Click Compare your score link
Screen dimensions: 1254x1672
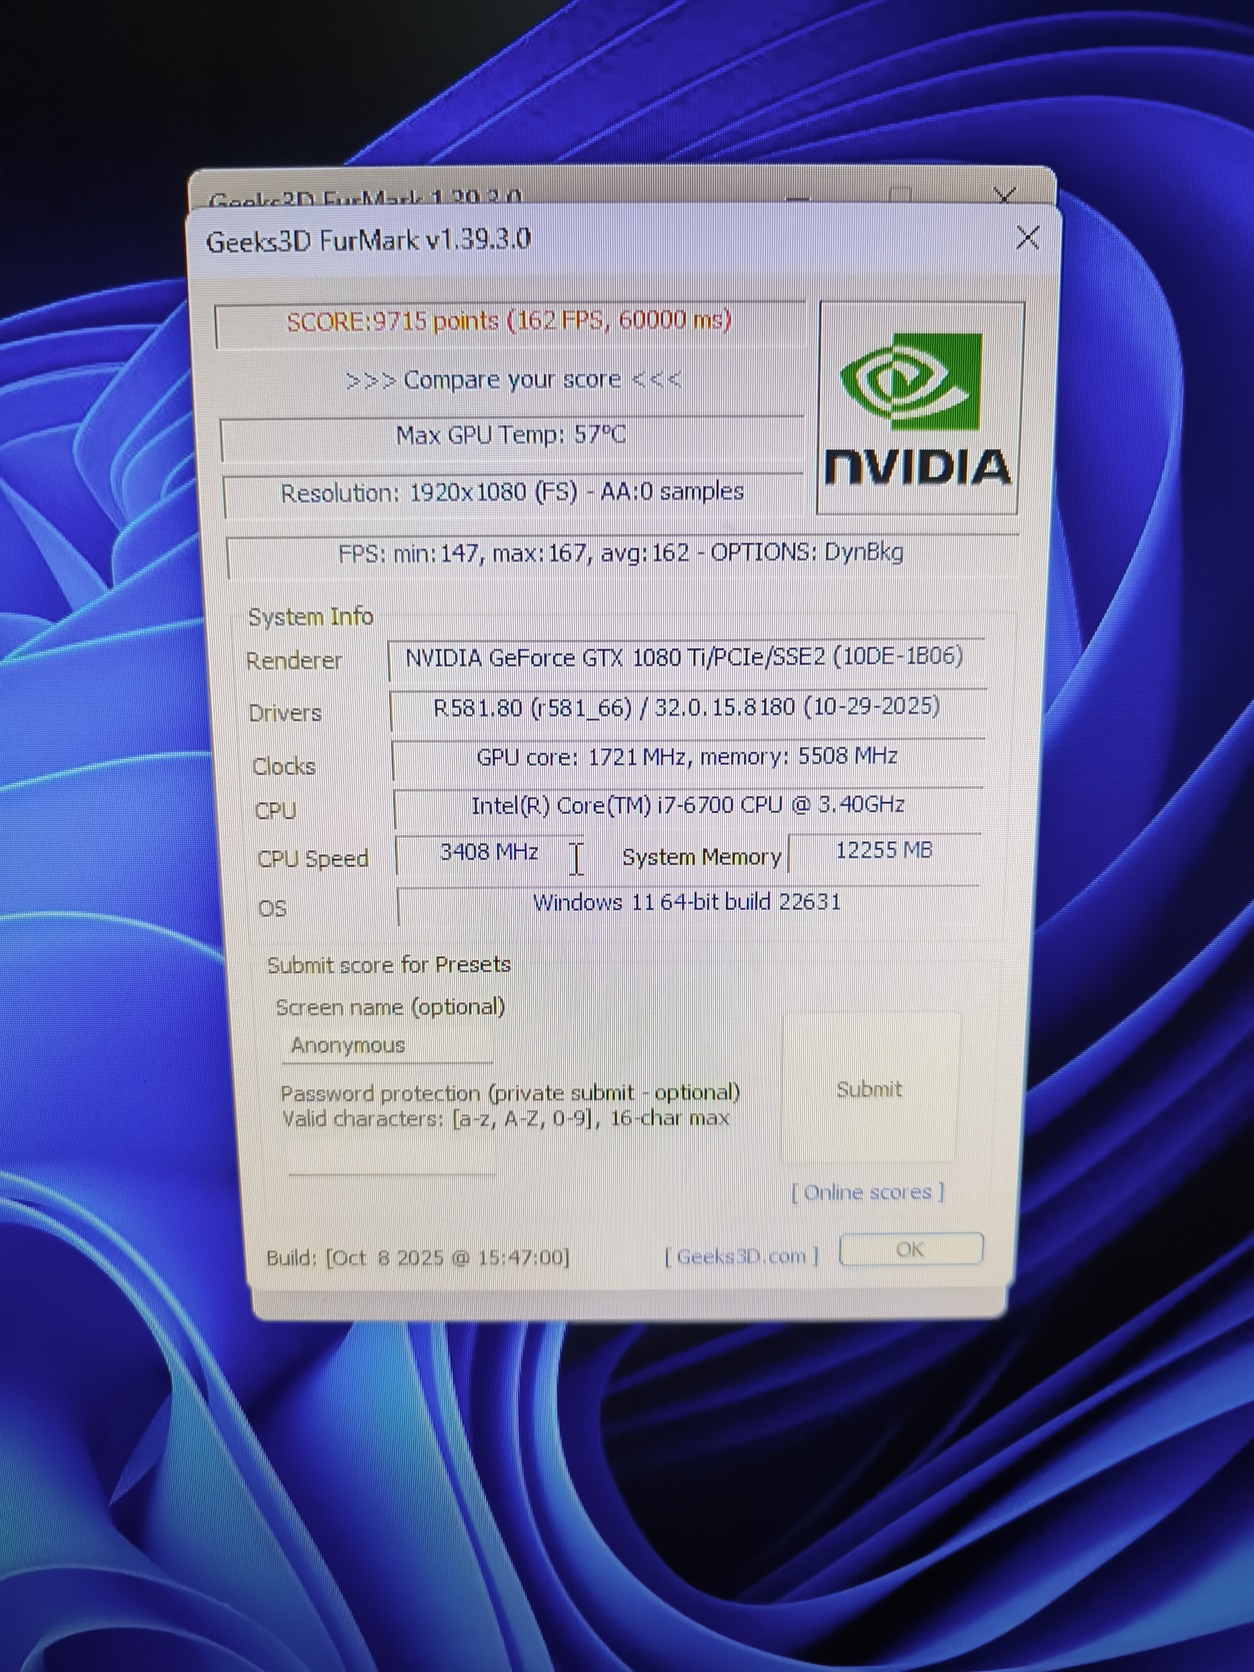[513, 380]
